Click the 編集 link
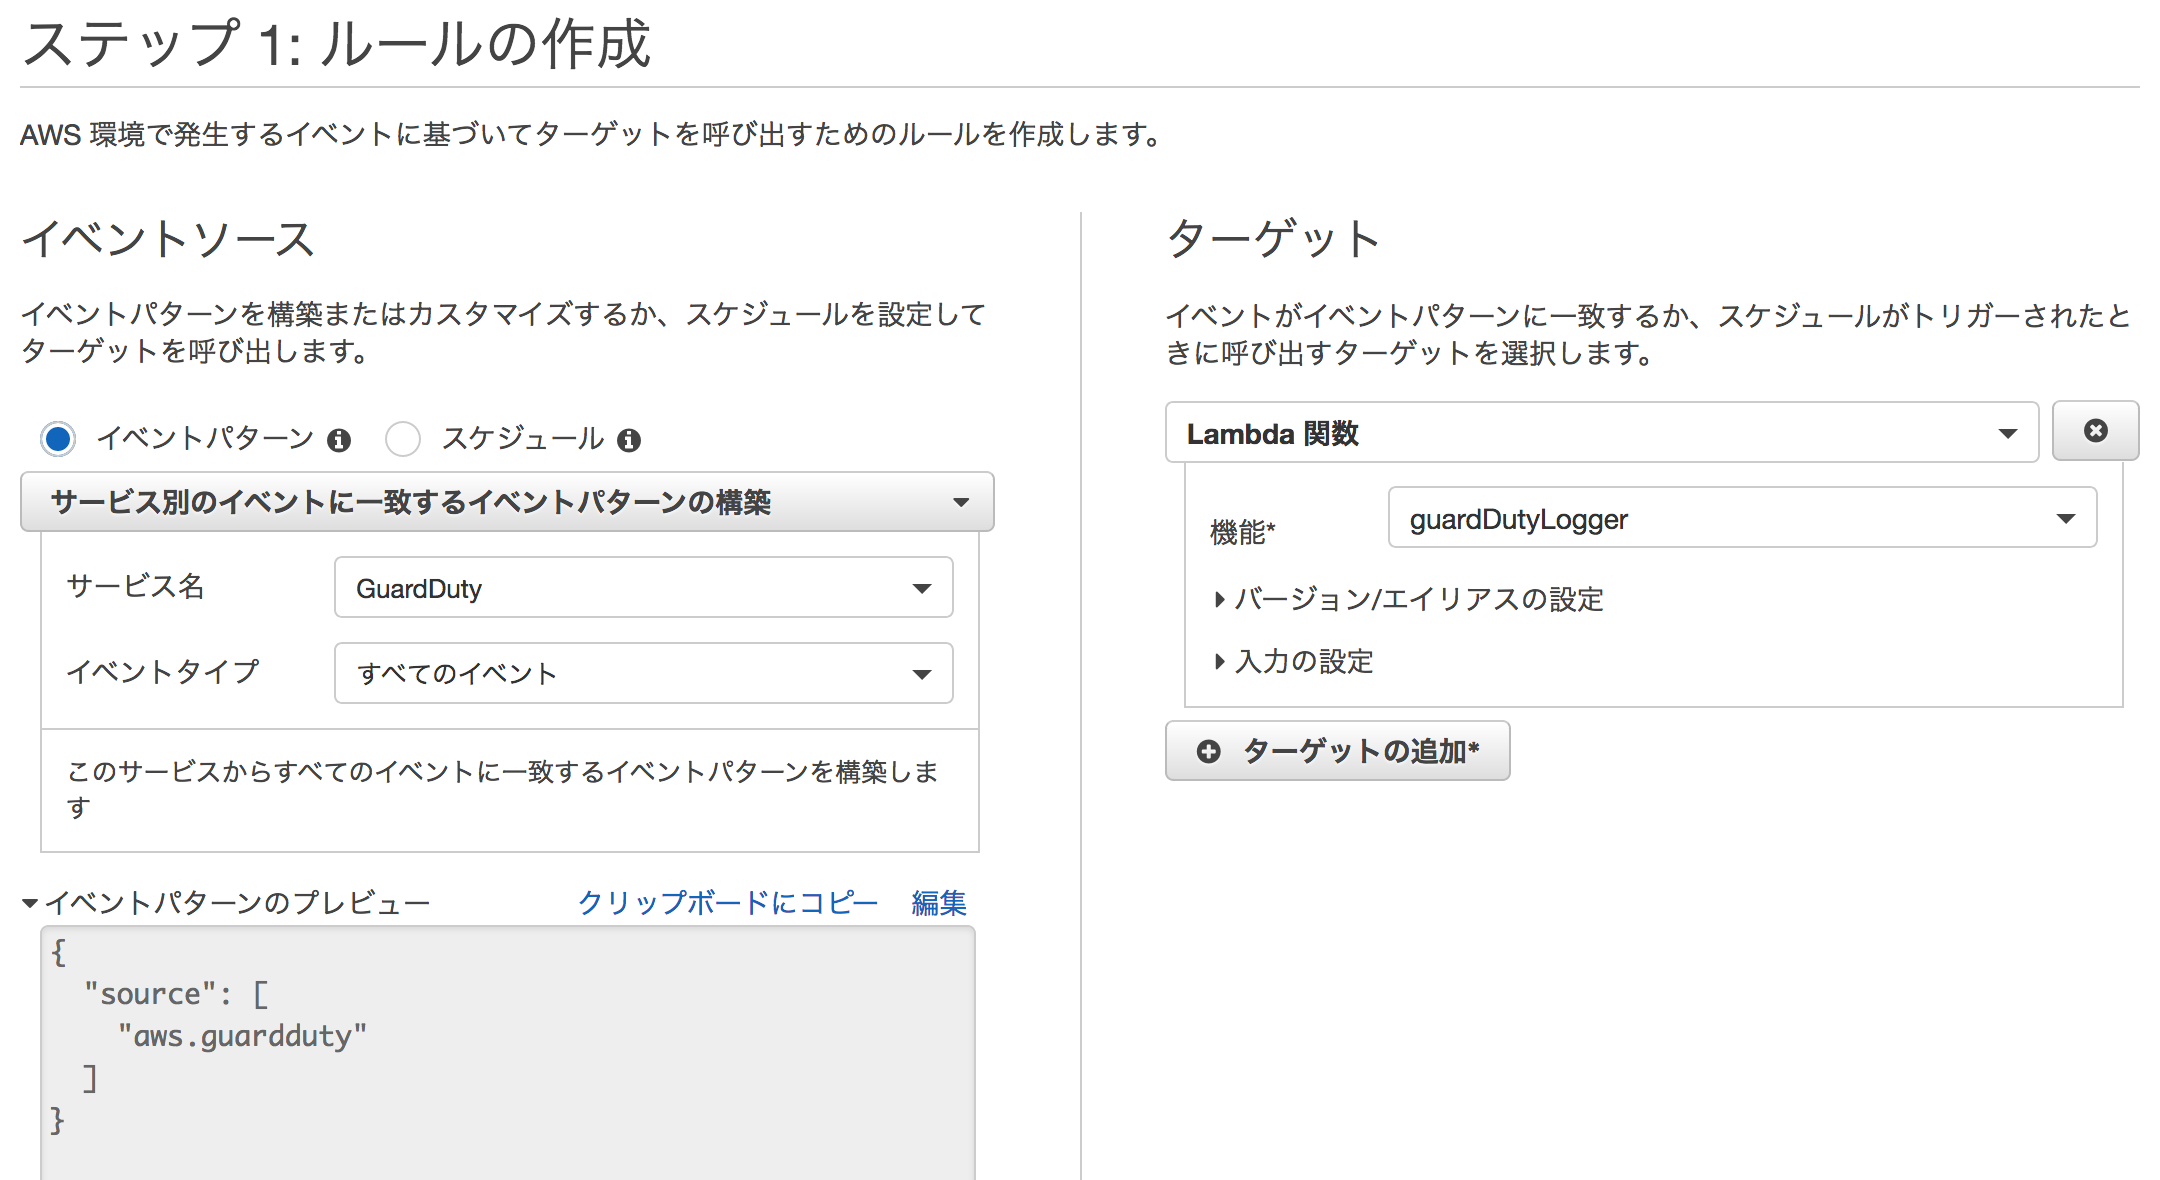 pos(938,902)
